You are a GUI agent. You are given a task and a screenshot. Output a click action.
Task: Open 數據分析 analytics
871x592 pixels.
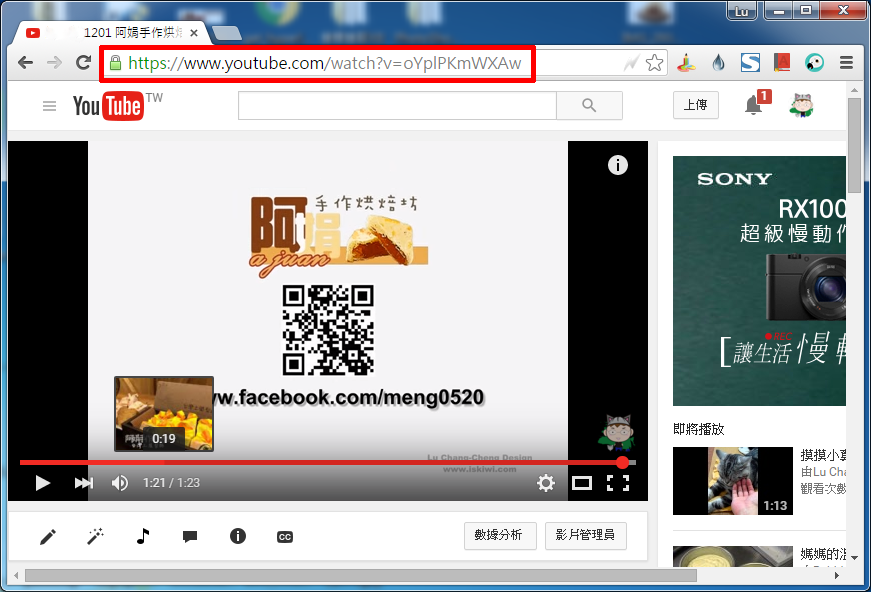(500, 536)
